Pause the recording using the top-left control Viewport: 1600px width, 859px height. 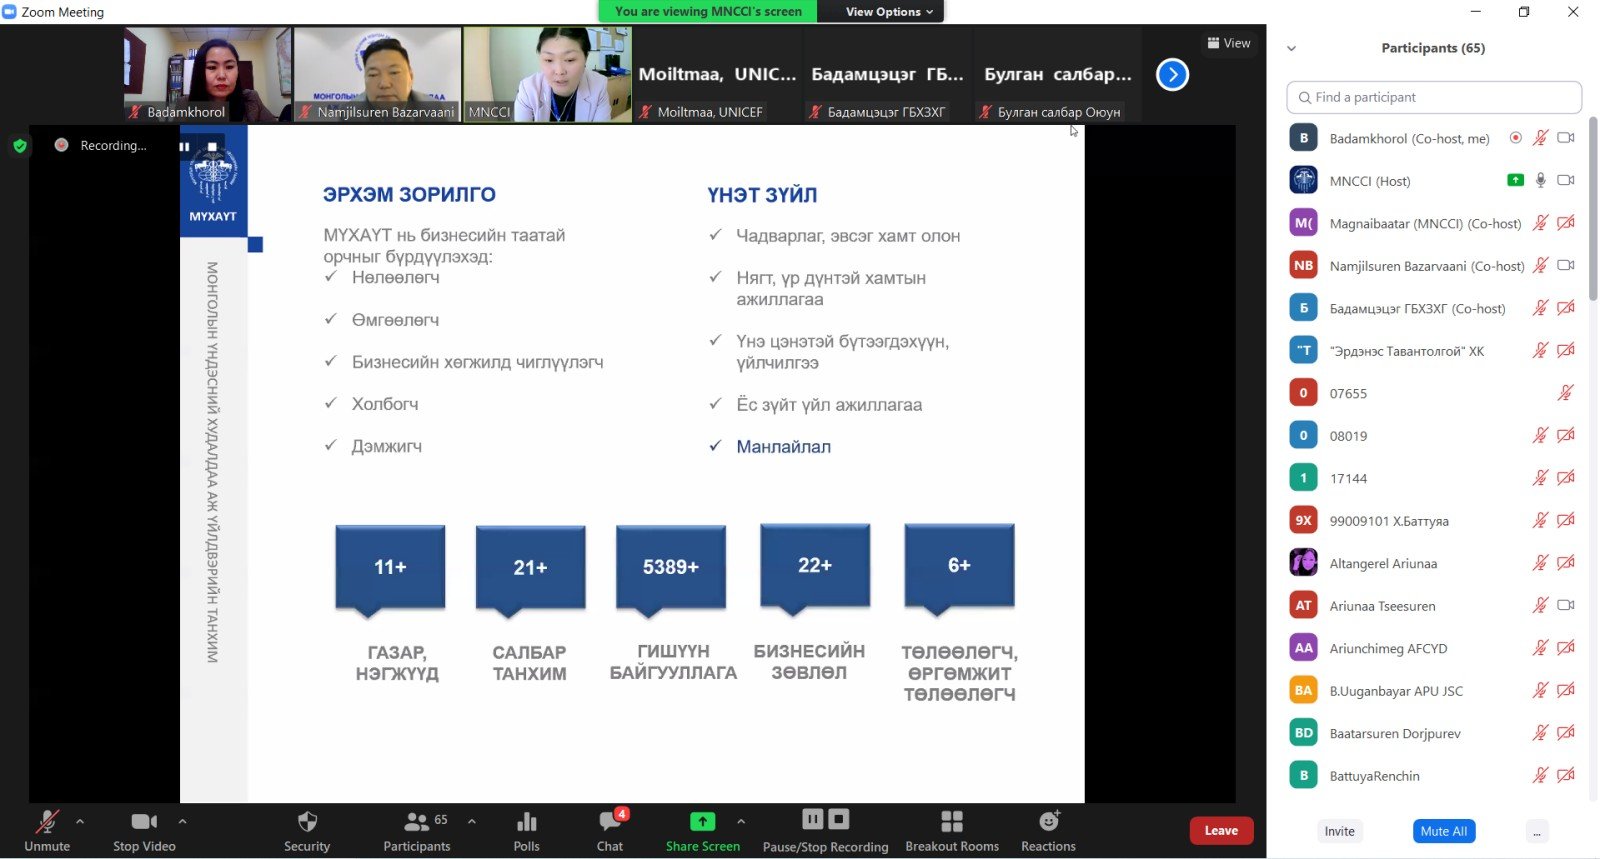click(x=185, y=147)
